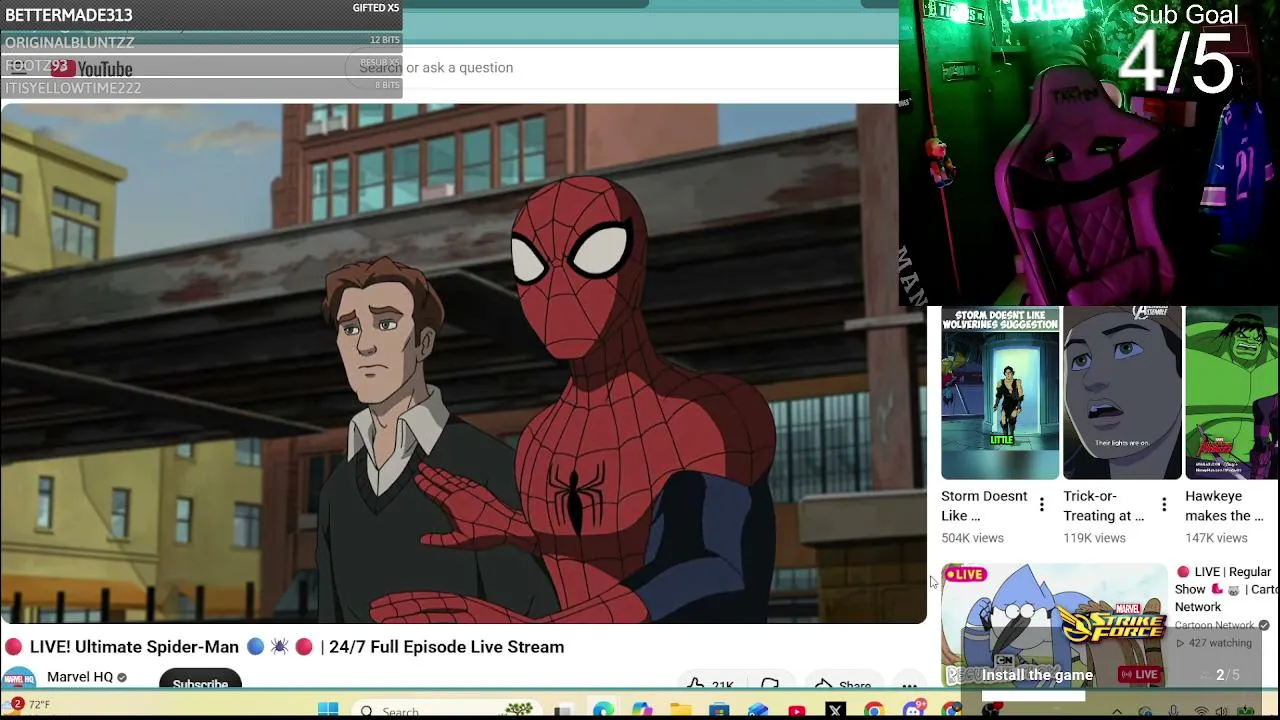Screen dimensions: 1280x720
Task: Click the 'LIVE | Regular Show' video title
Action: coord(1227,589)
